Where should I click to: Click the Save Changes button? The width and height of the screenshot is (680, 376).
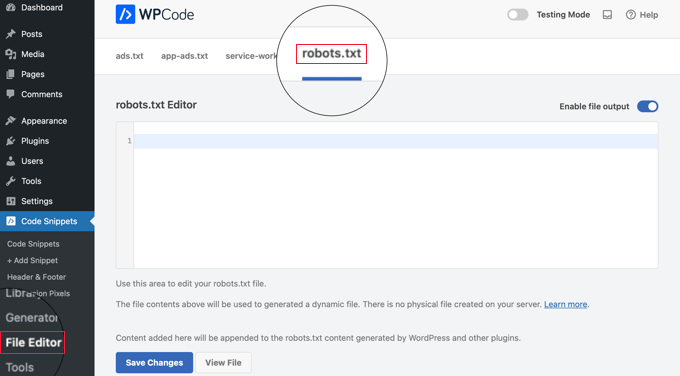coord(154,363)
